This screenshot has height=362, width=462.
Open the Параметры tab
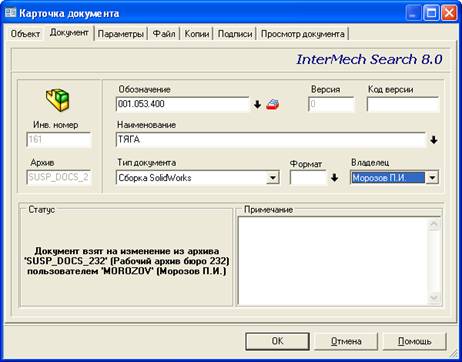pyautogui.click(x=121, y=34)
